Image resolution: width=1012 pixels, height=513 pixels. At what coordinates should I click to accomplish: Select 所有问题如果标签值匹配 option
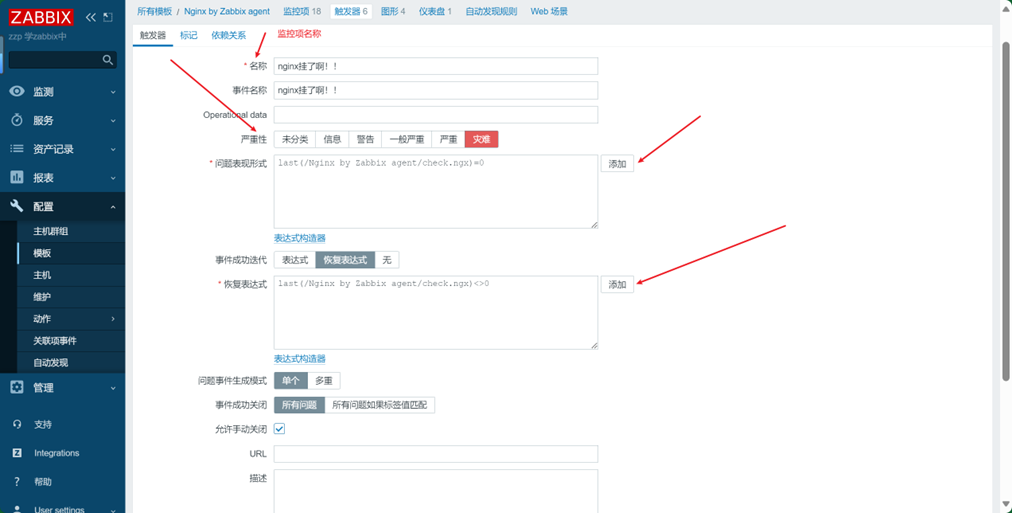tap(380, 405)
